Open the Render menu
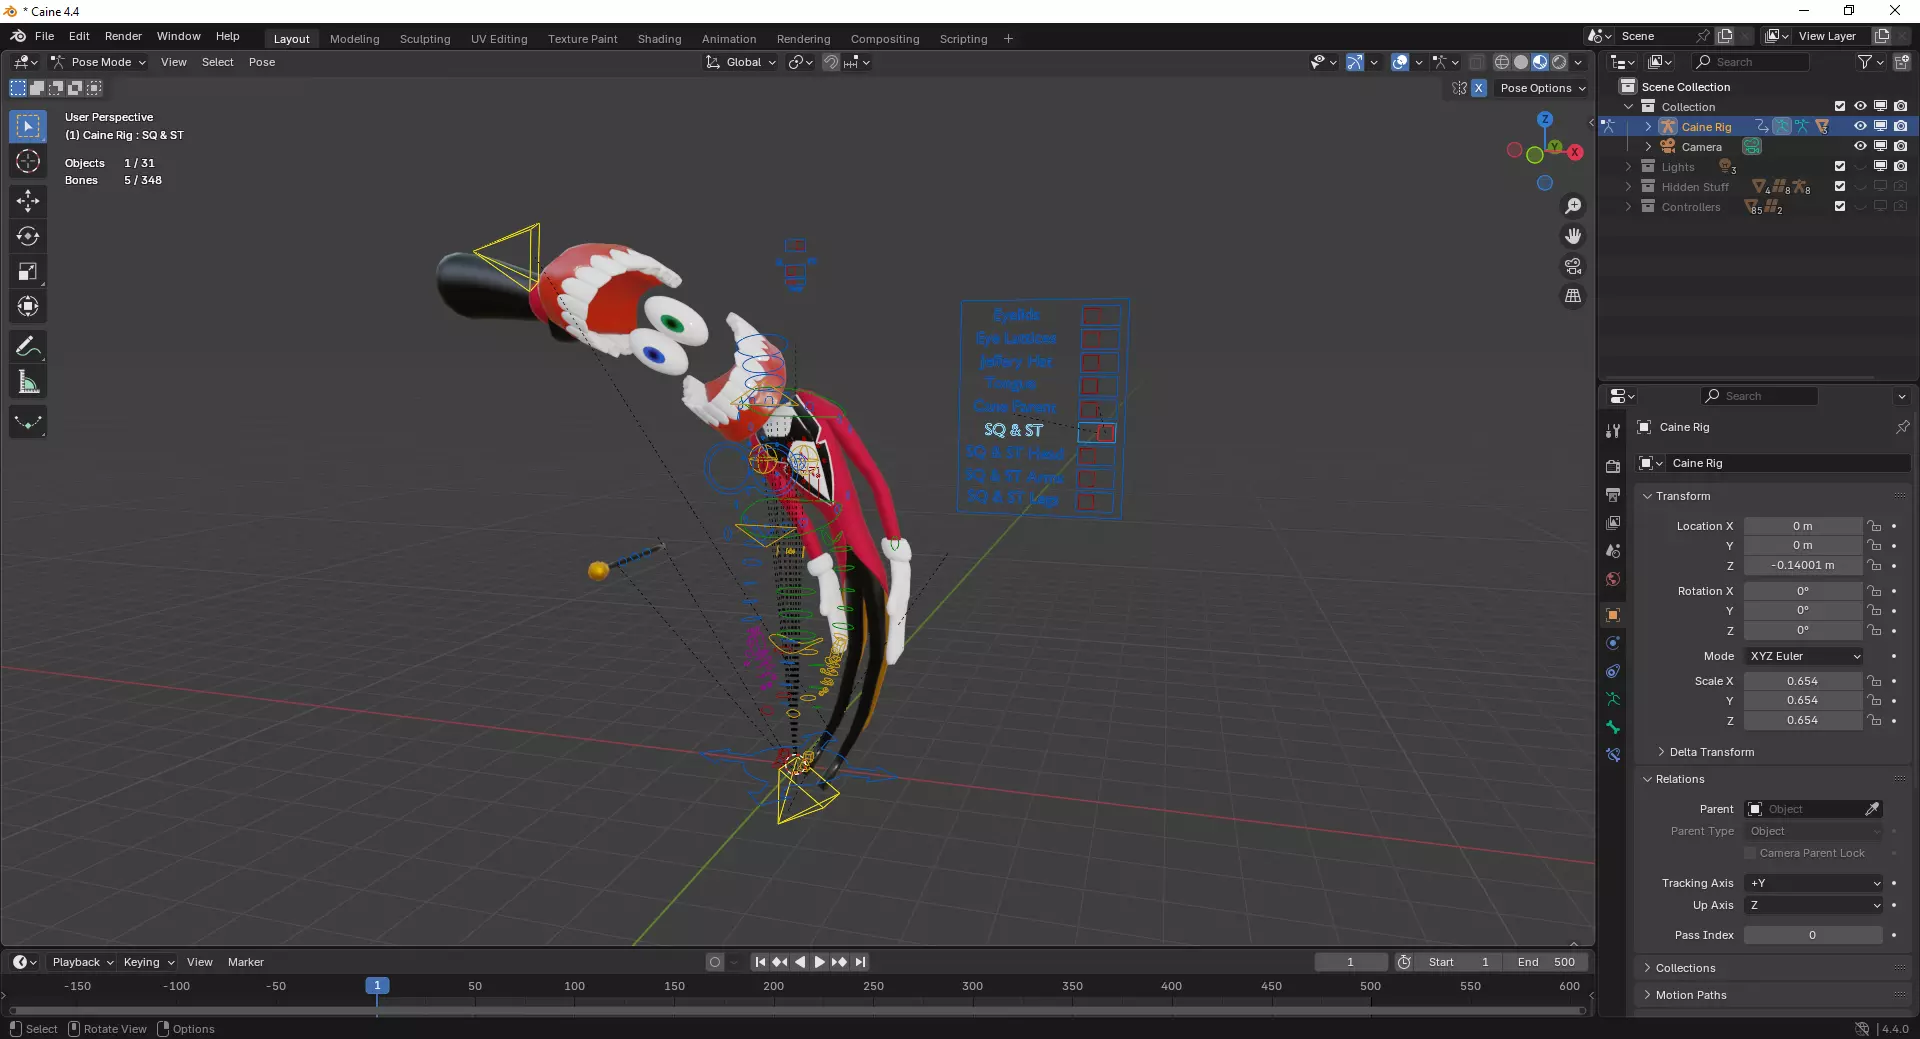The image size is (1920, 1039). coord(123,36)
